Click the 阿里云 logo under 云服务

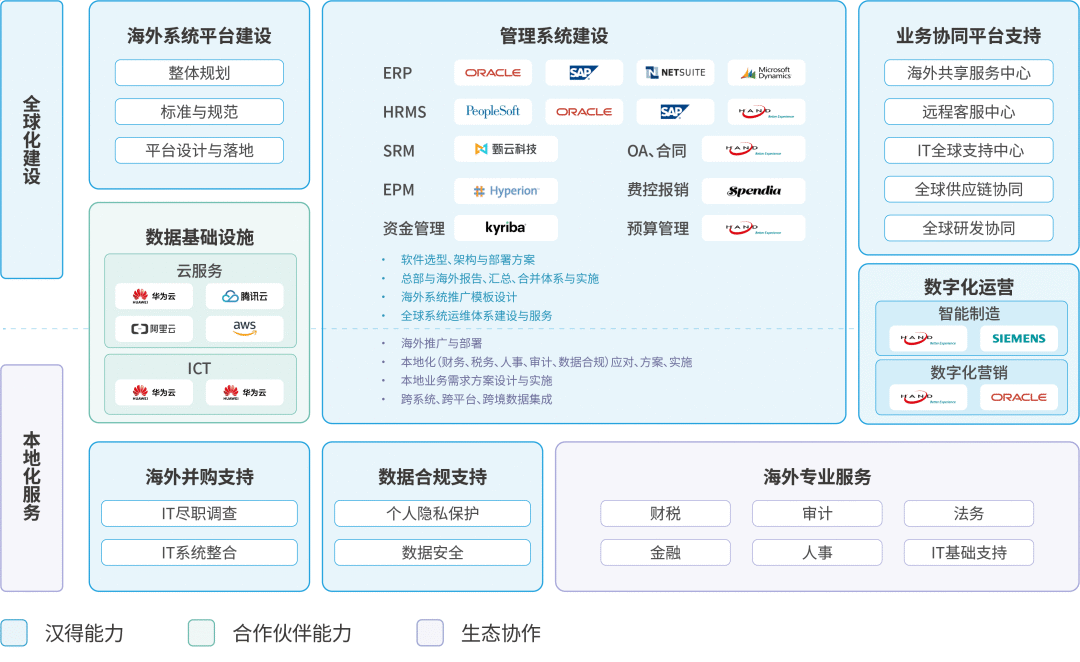pyautogui.click(x=153, y=328)
